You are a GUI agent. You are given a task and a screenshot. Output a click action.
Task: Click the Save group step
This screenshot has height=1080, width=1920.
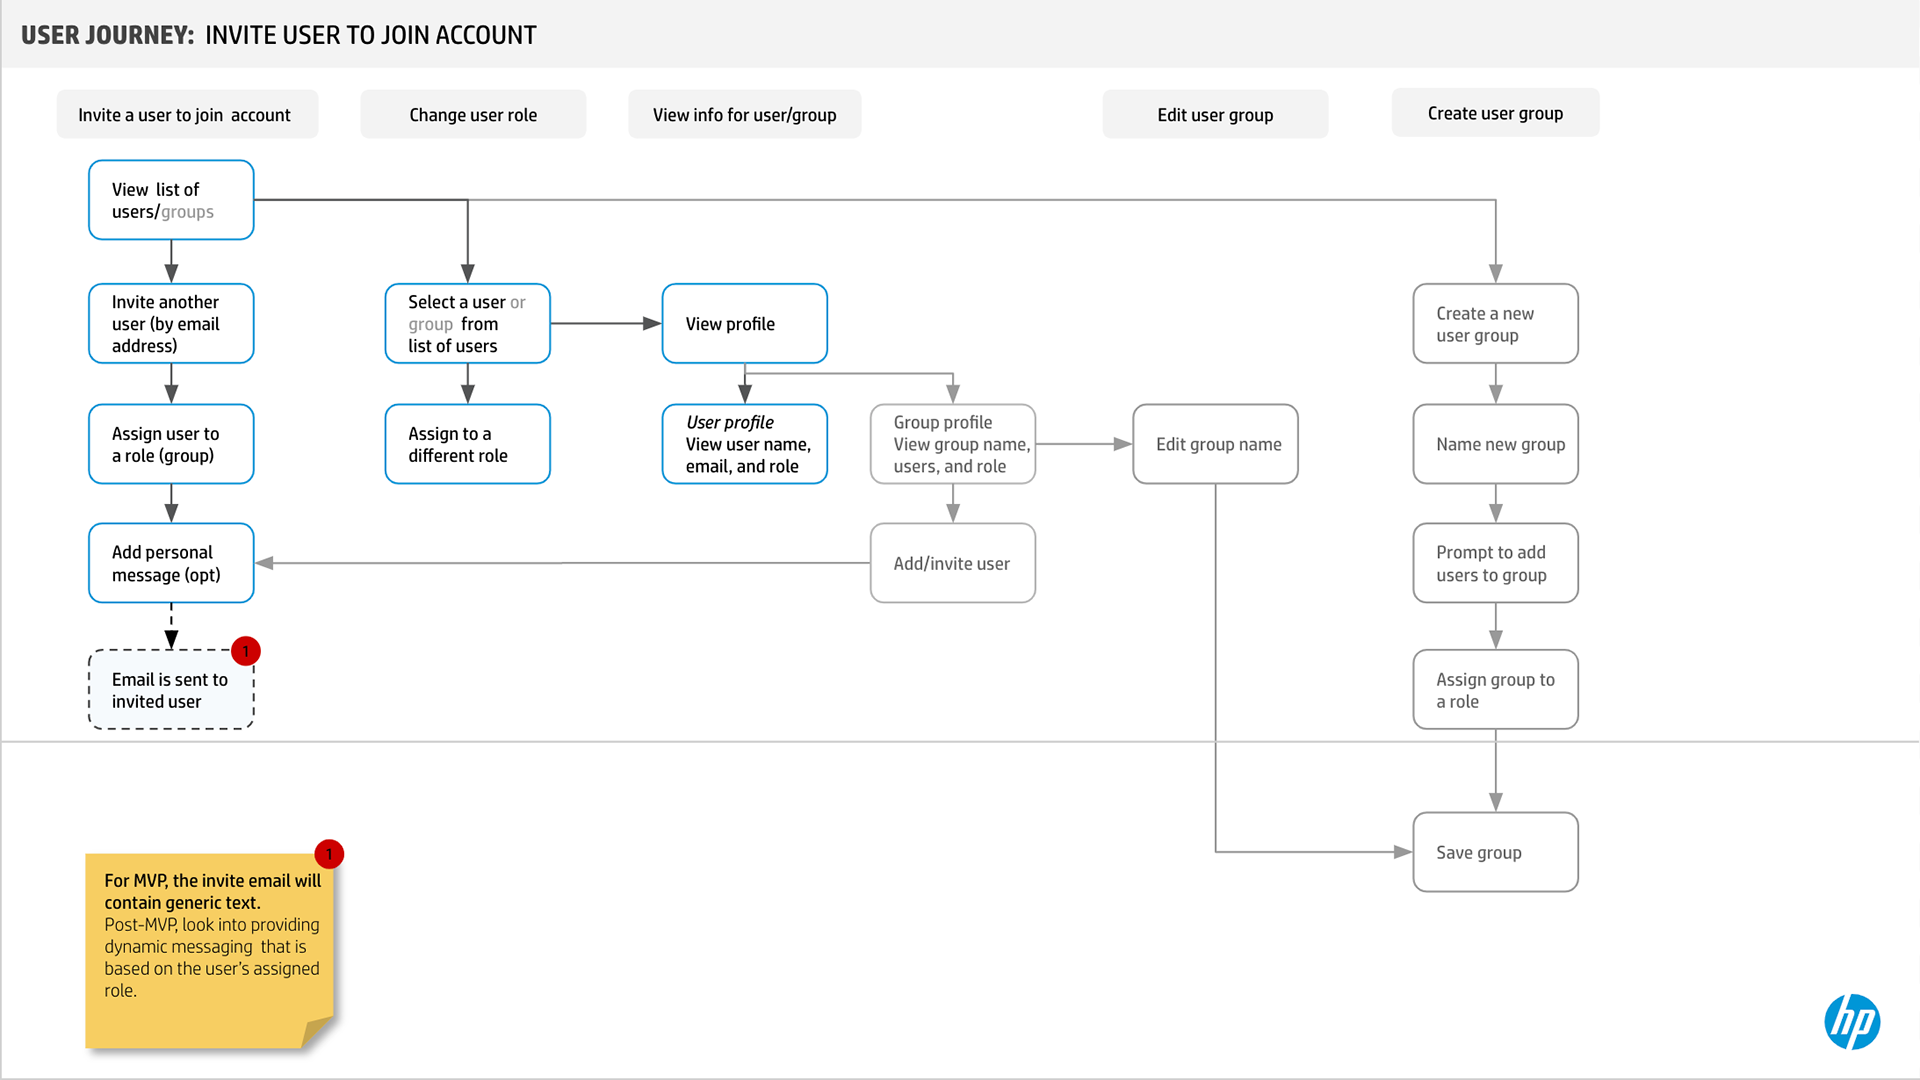1494,852
